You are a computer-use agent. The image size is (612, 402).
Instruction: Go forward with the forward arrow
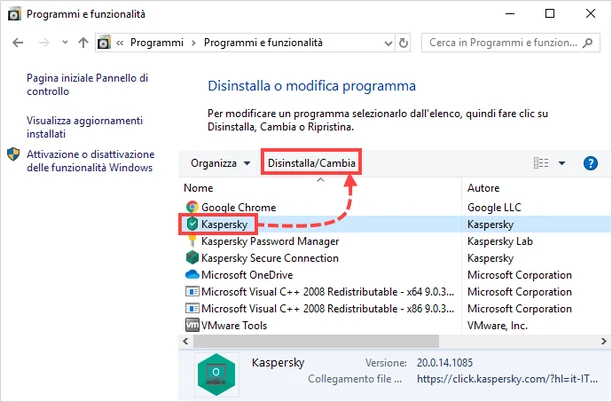(44, 43)
